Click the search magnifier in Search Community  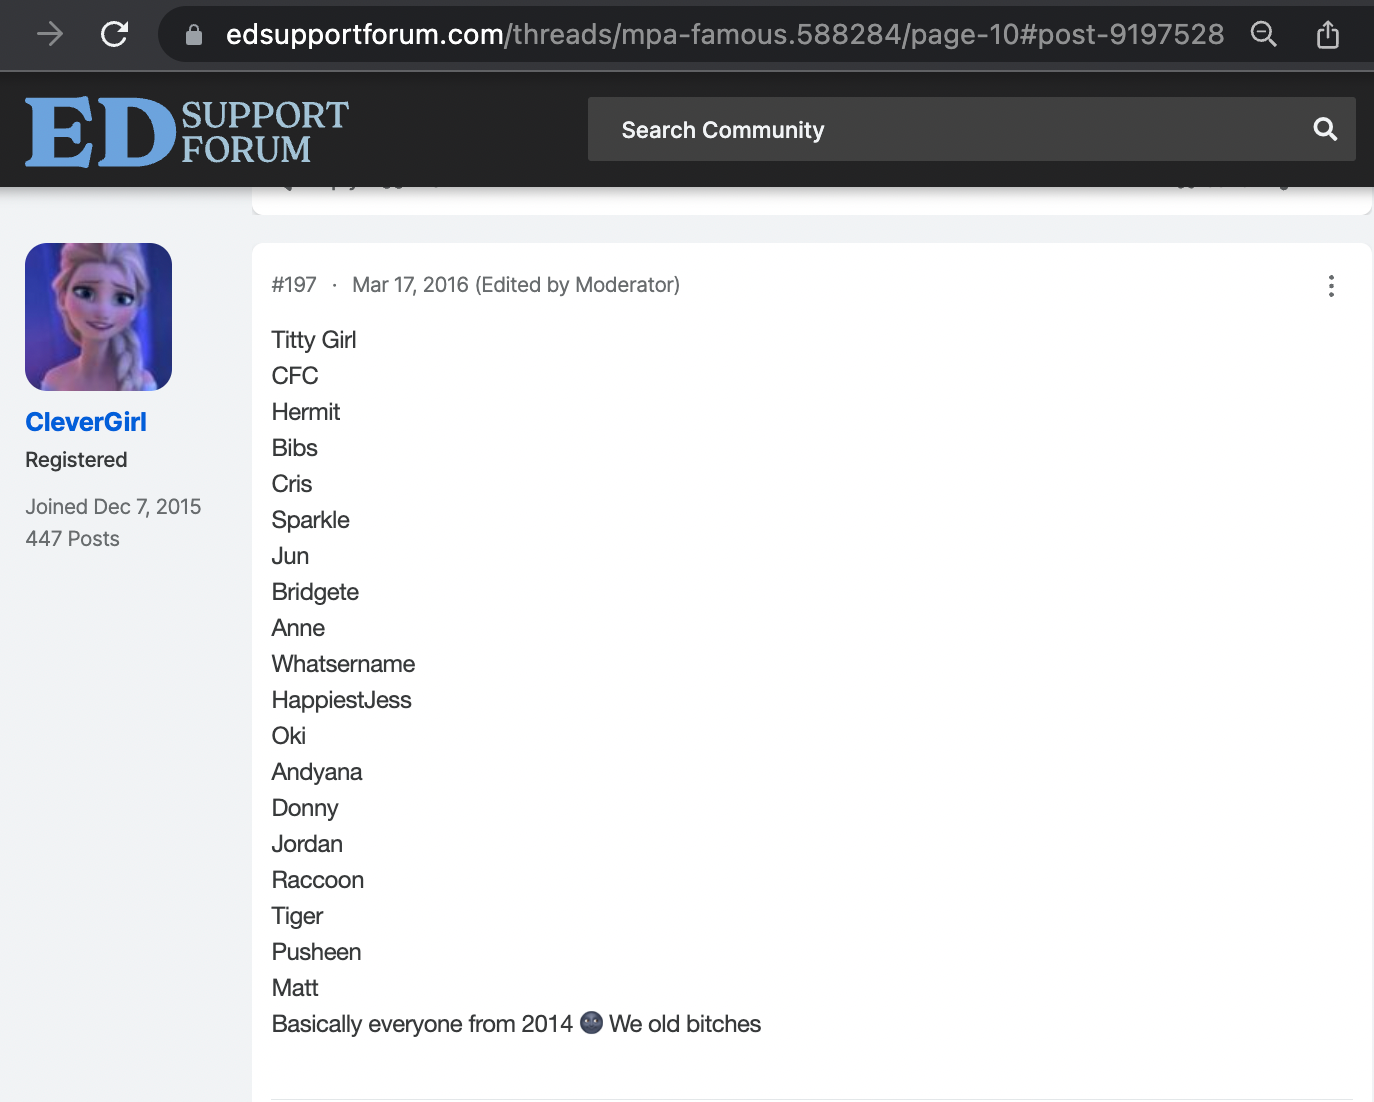click(x=1325, y=129)
